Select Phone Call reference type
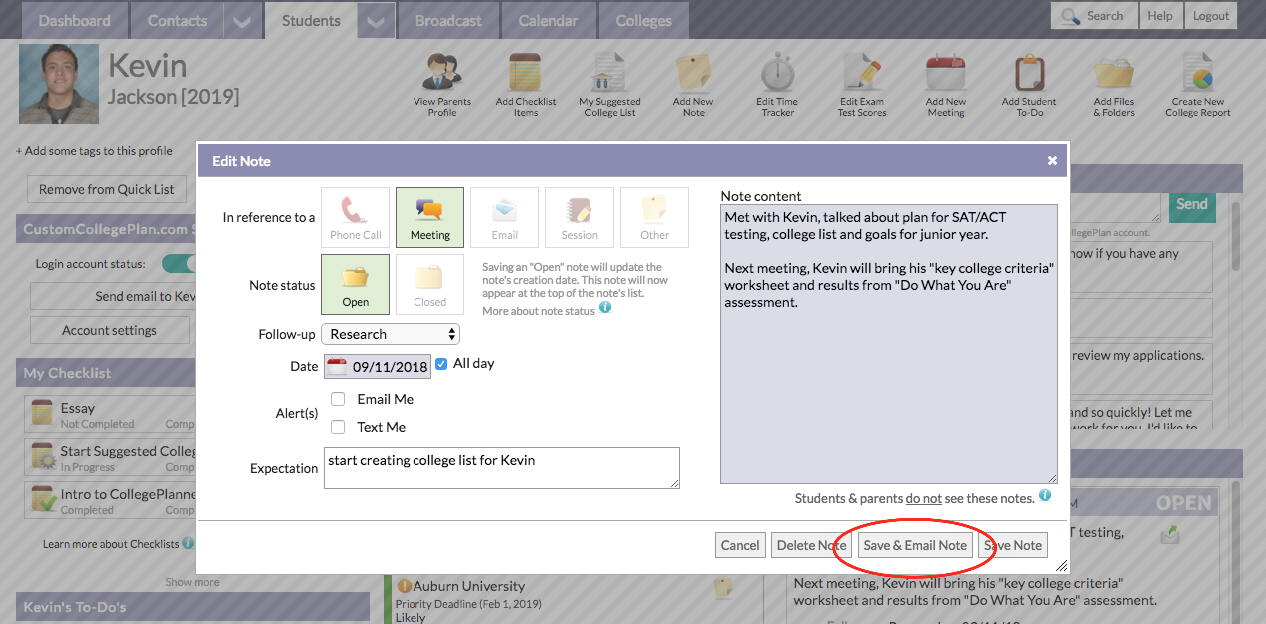The image size is (1266, 624). tap(356, 217)
